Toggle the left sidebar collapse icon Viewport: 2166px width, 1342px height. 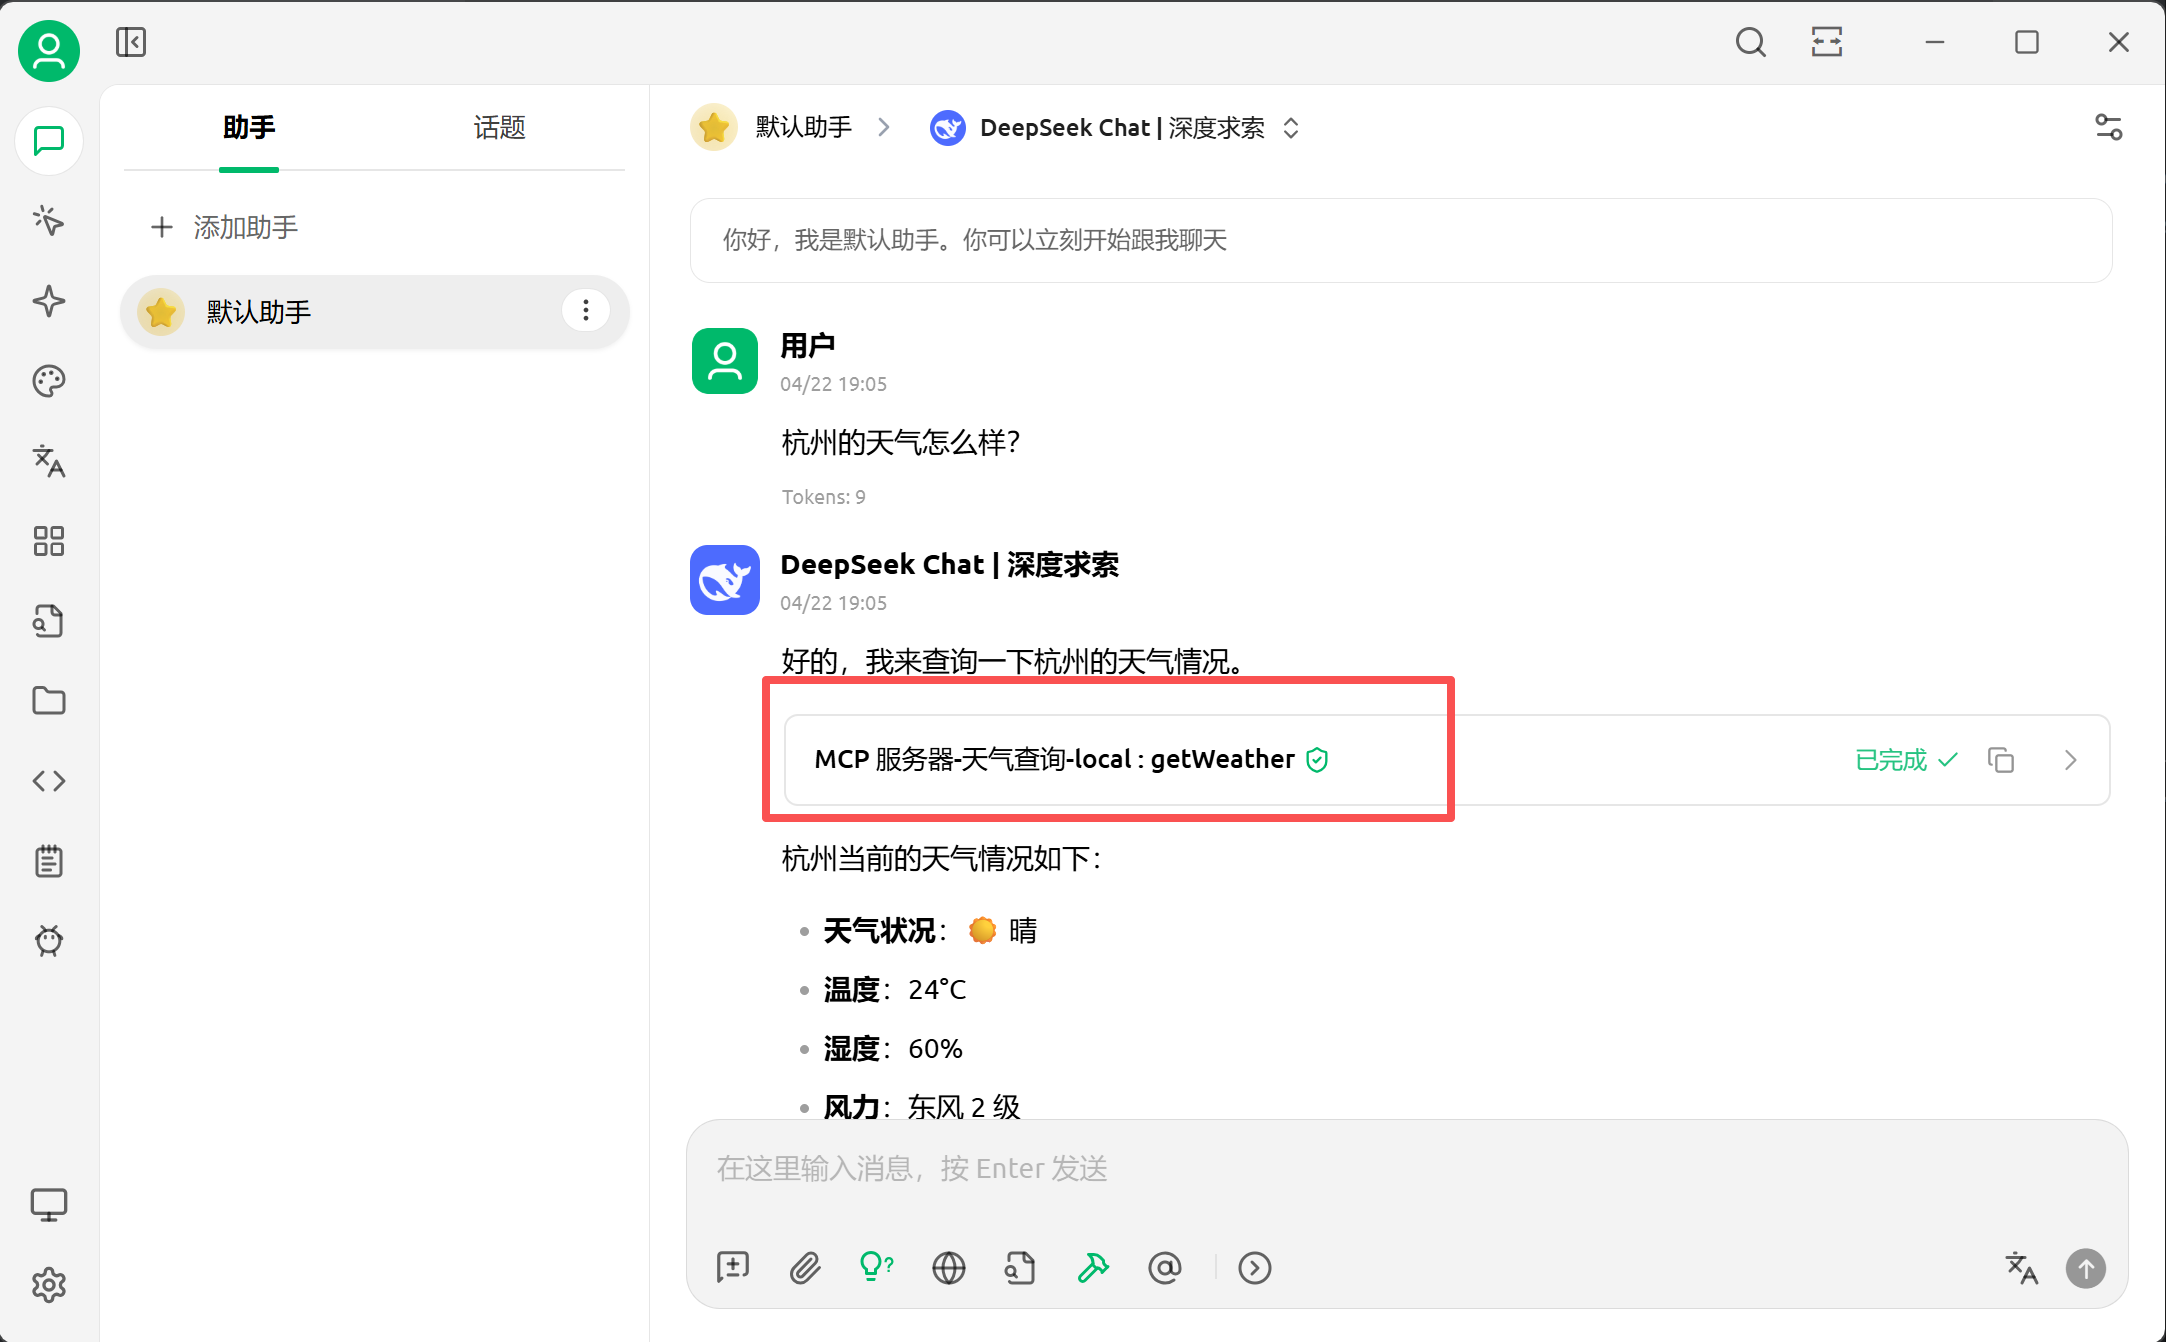pos(131,42)
